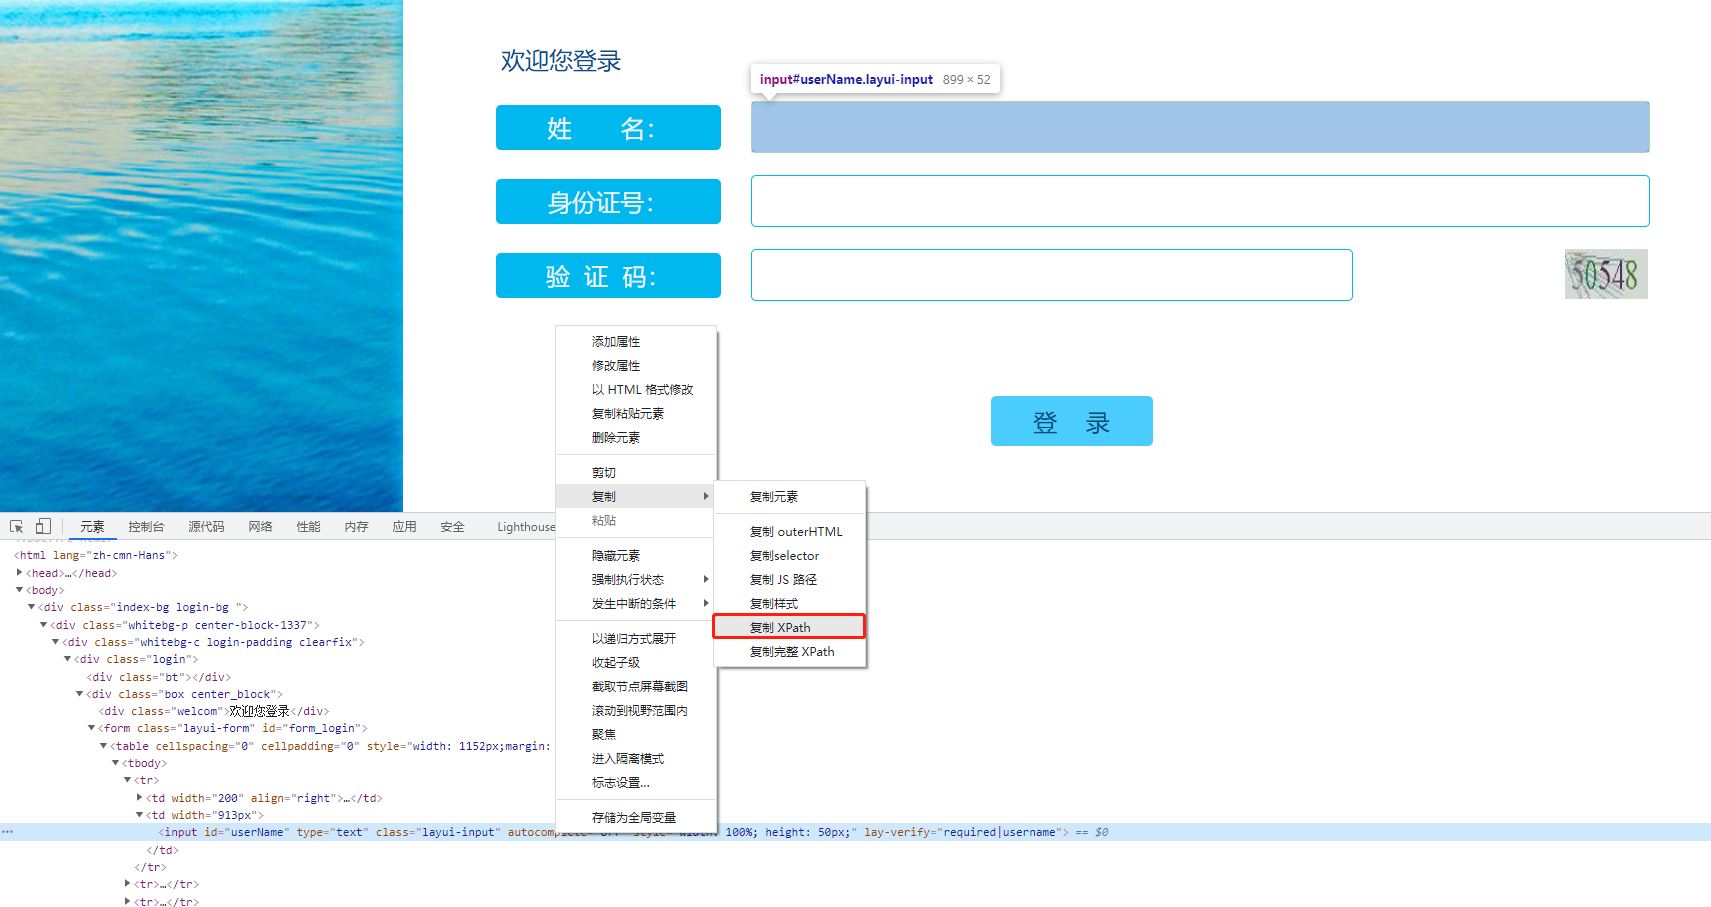Image resolution: width=1711 pixels, height=907 pixels.
Task: Click the 验证码 captcha image
Action: pyautogui.click(x=1605, y=274)
